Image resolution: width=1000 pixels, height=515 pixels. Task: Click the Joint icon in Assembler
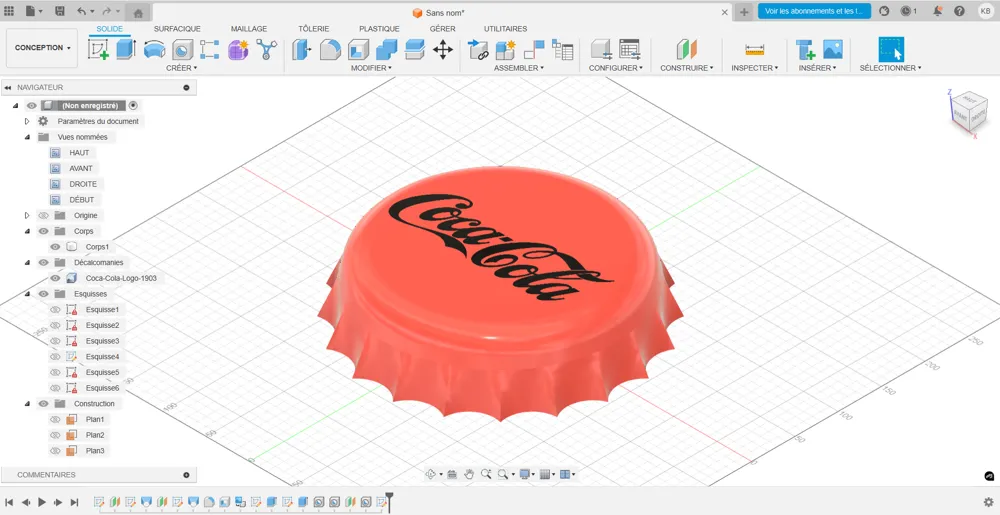coord(534,49)
